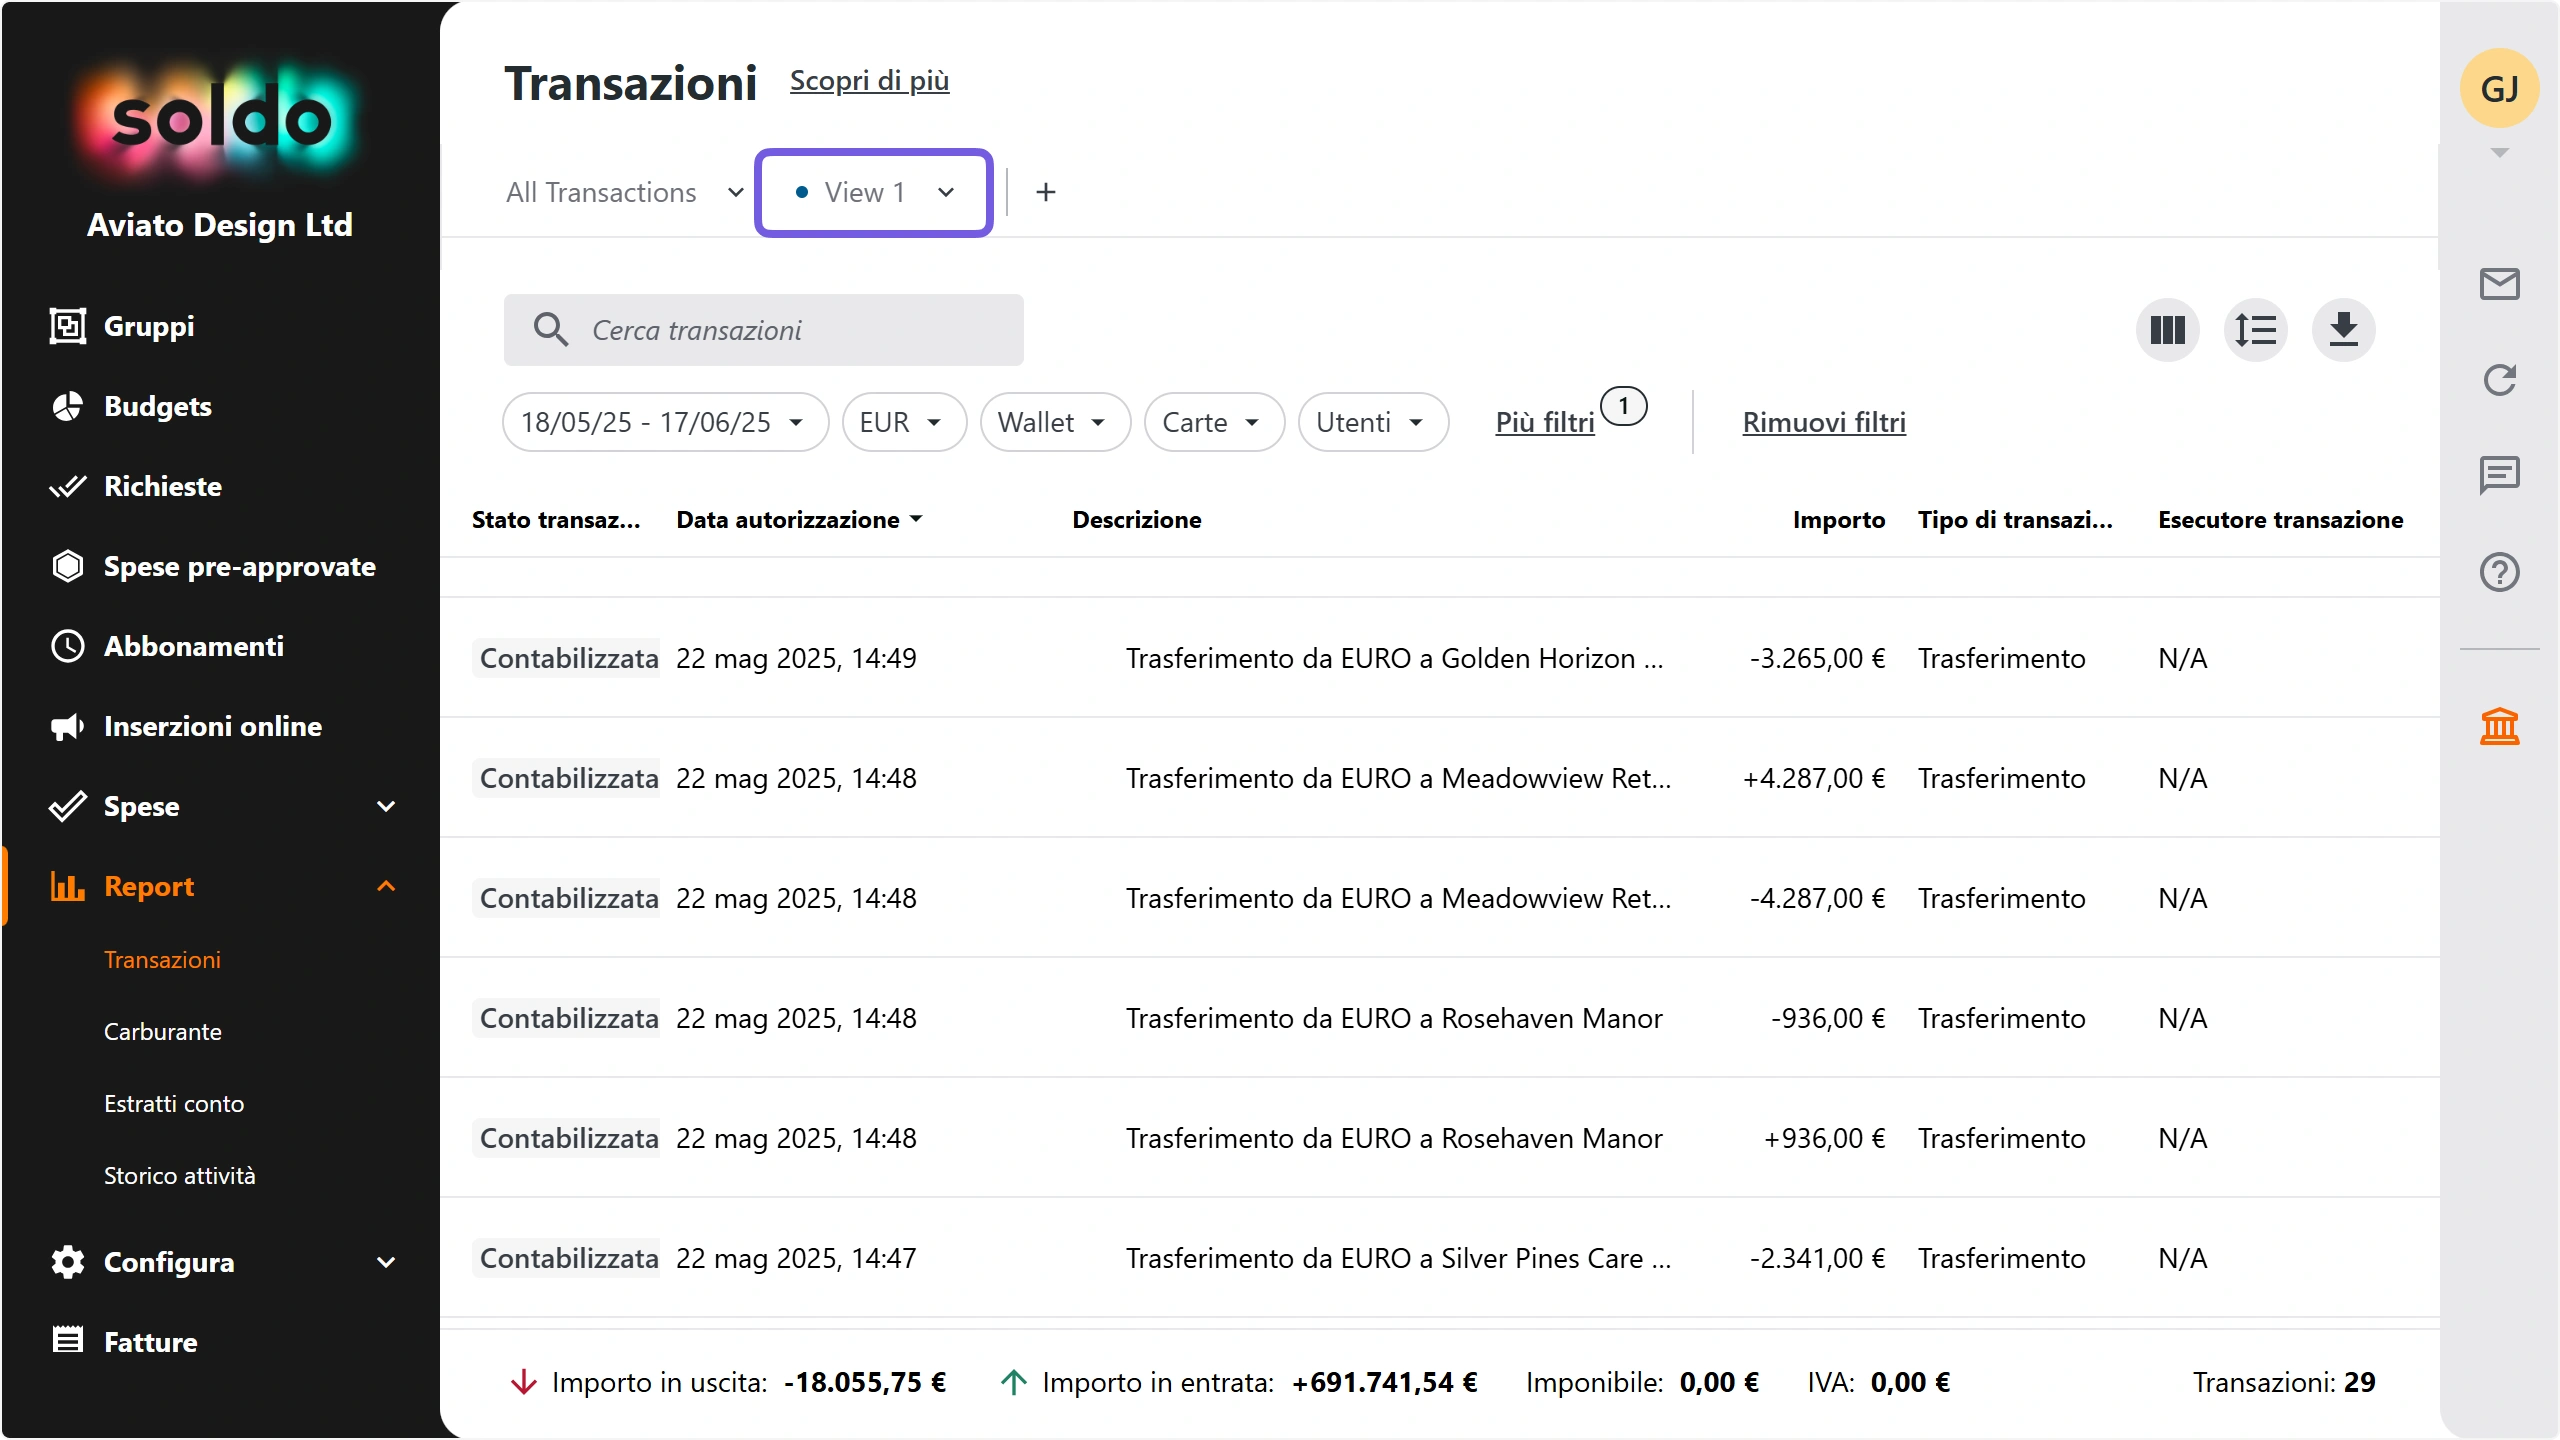Open the chat messages icon
This screenshot has width=2560, height=1440.
(x=2499, y=475)
